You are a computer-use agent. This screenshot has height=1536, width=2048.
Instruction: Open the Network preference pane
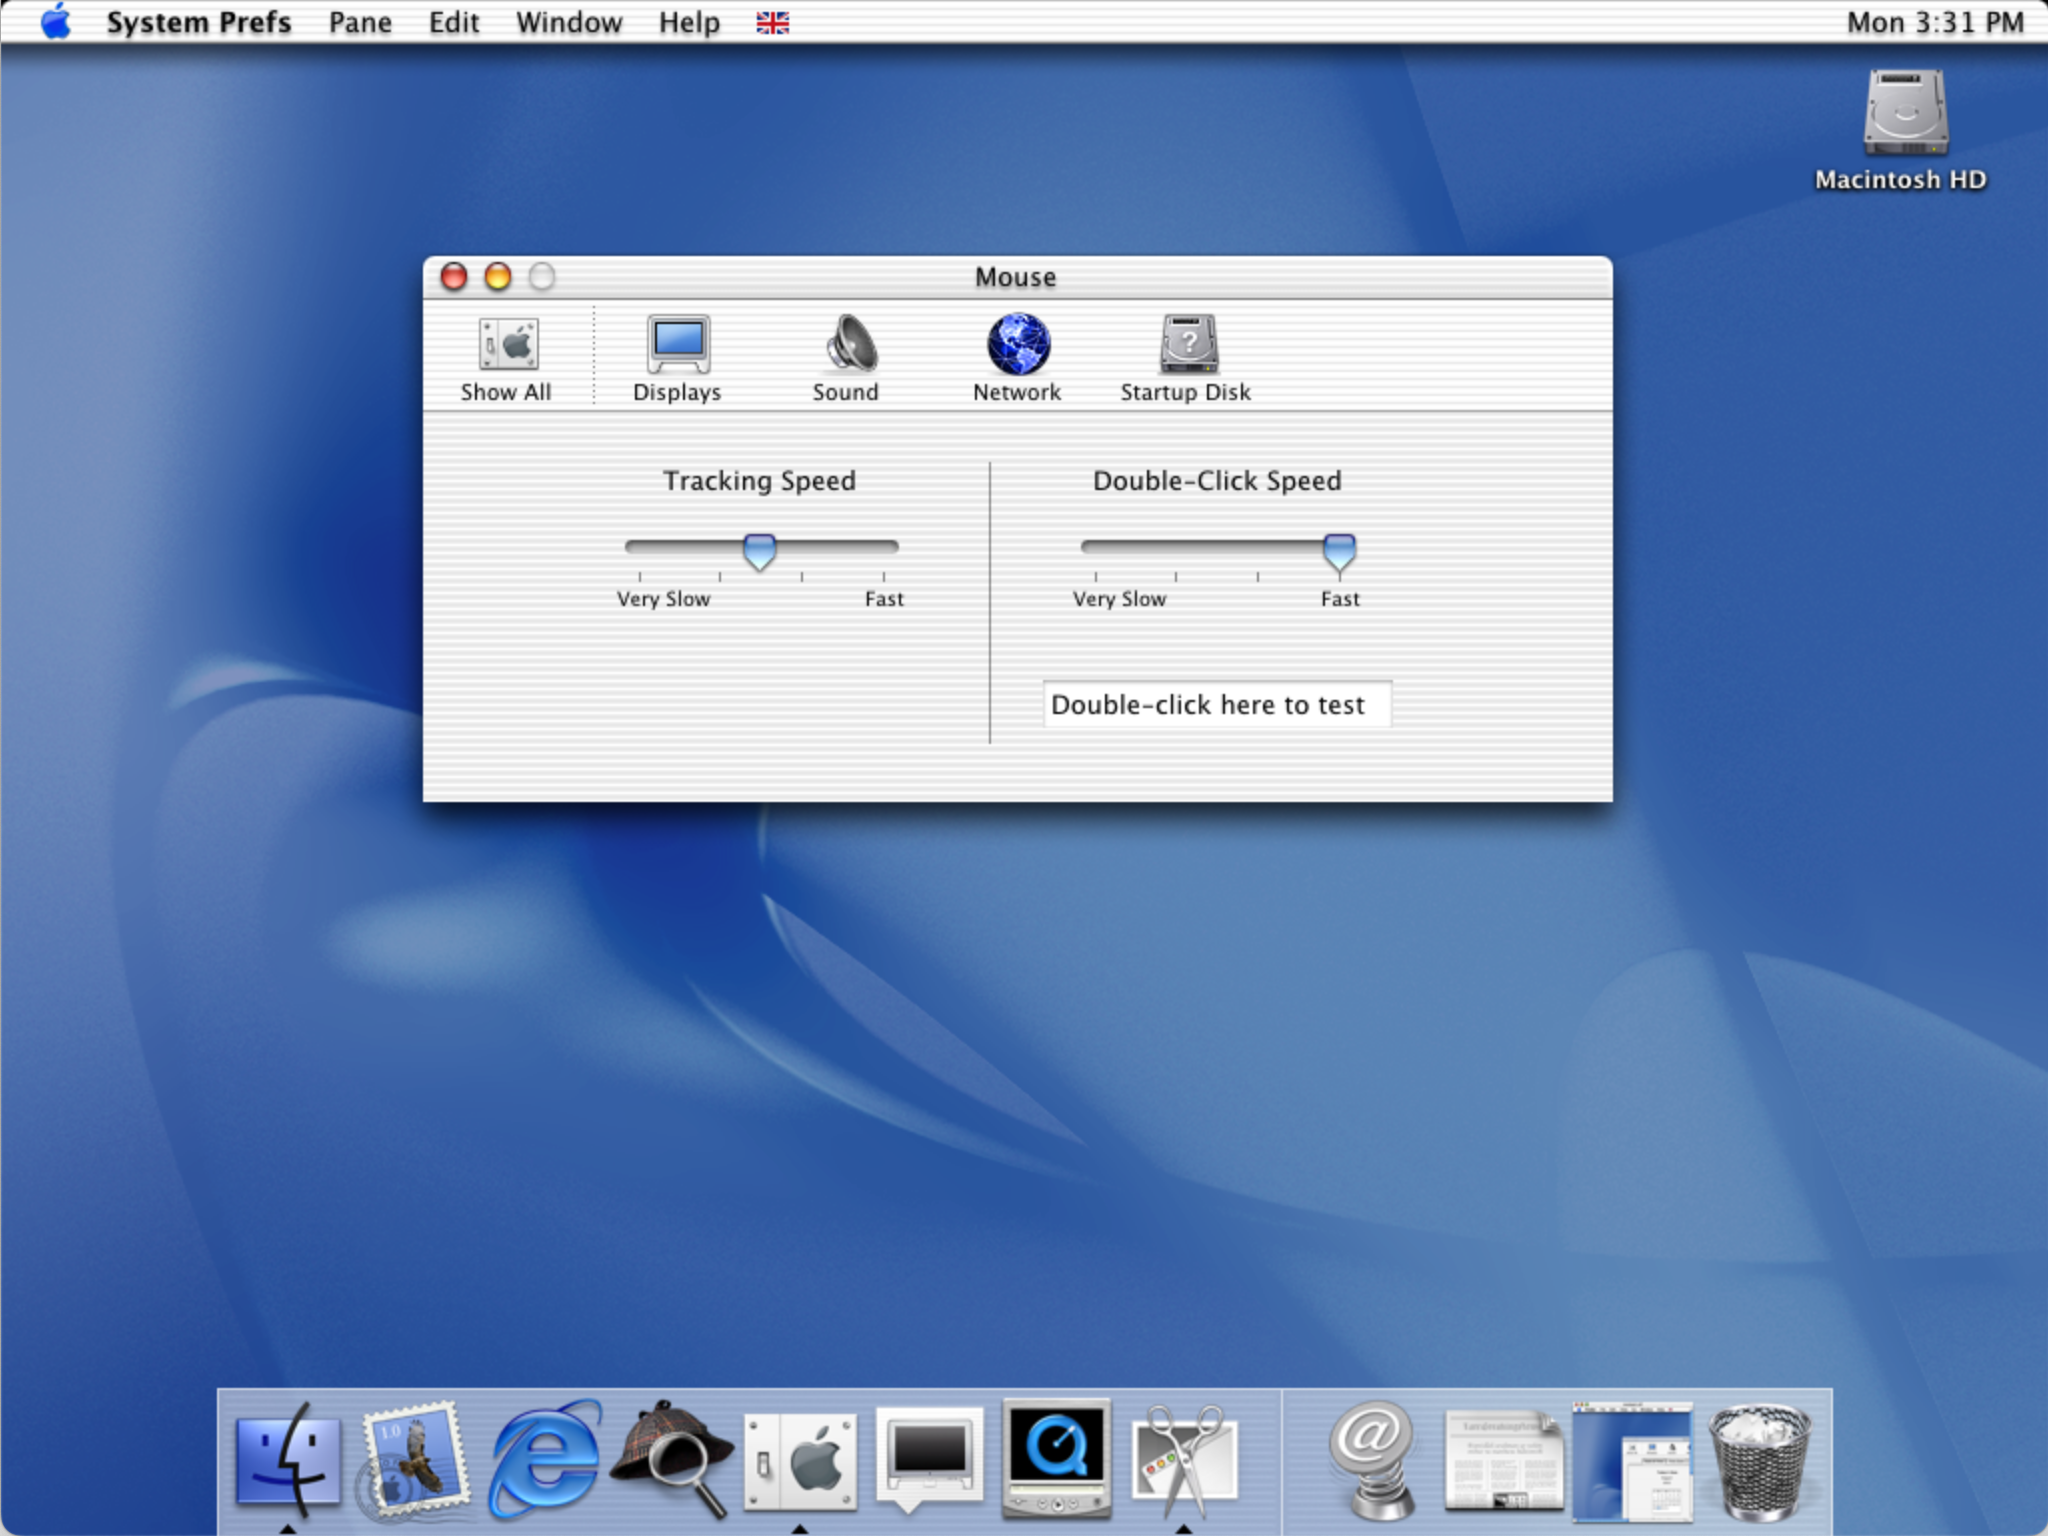1017,360
